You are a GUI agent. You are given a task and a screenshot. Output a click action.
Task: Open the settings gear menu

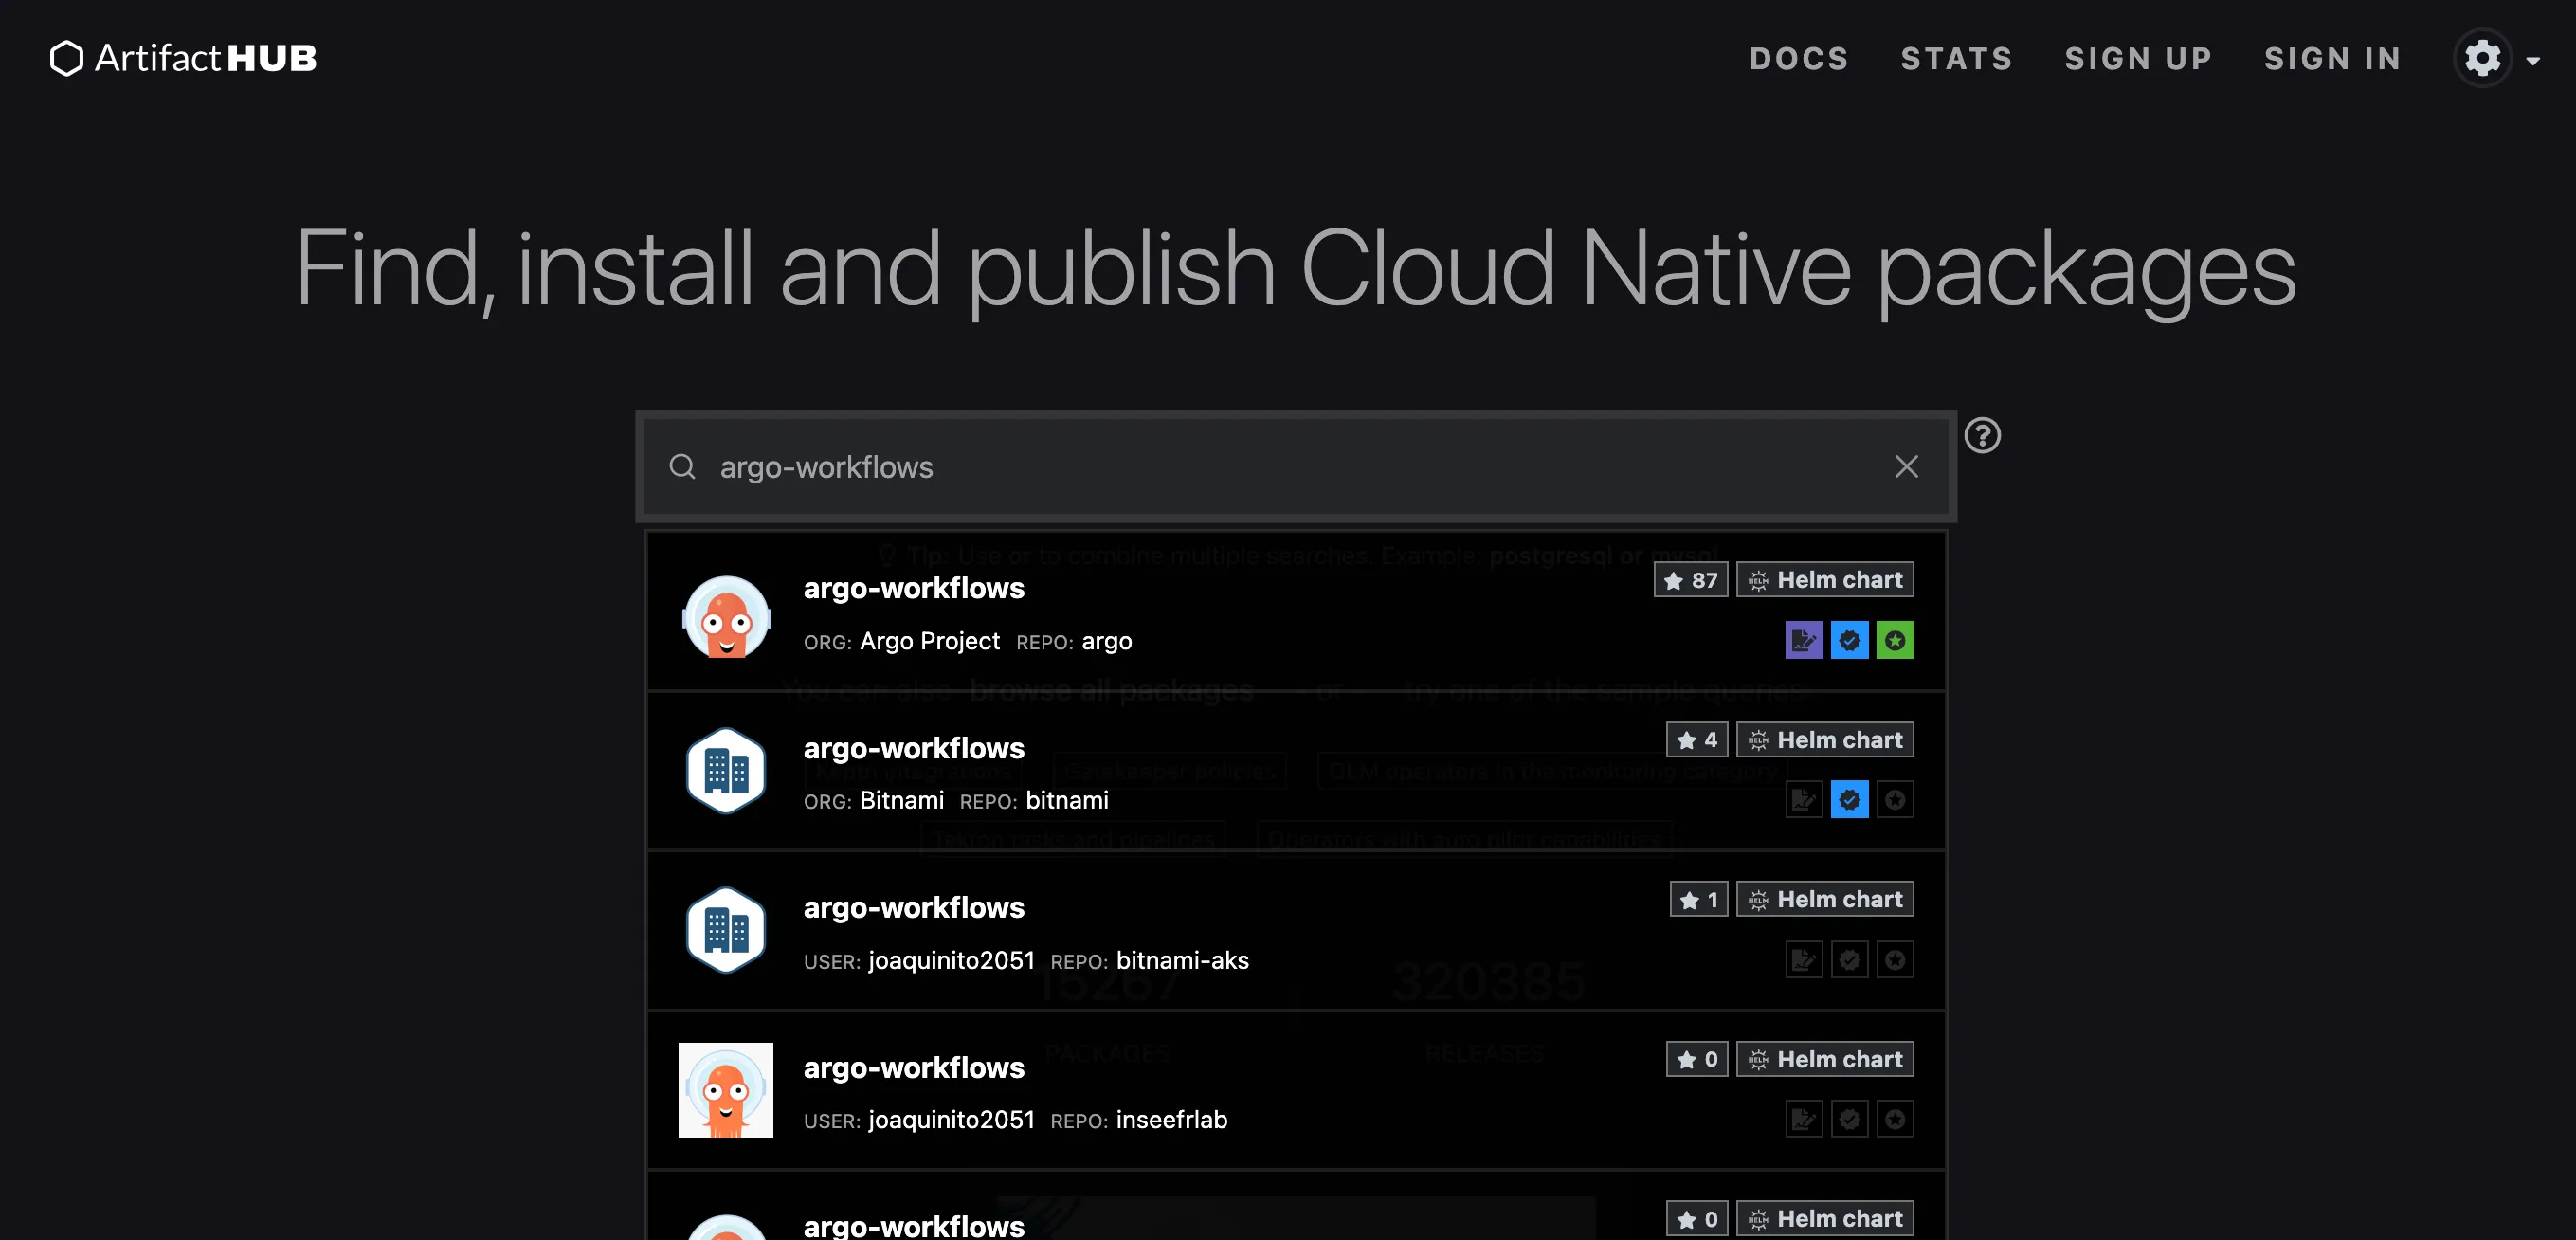tap(2482, 59)
